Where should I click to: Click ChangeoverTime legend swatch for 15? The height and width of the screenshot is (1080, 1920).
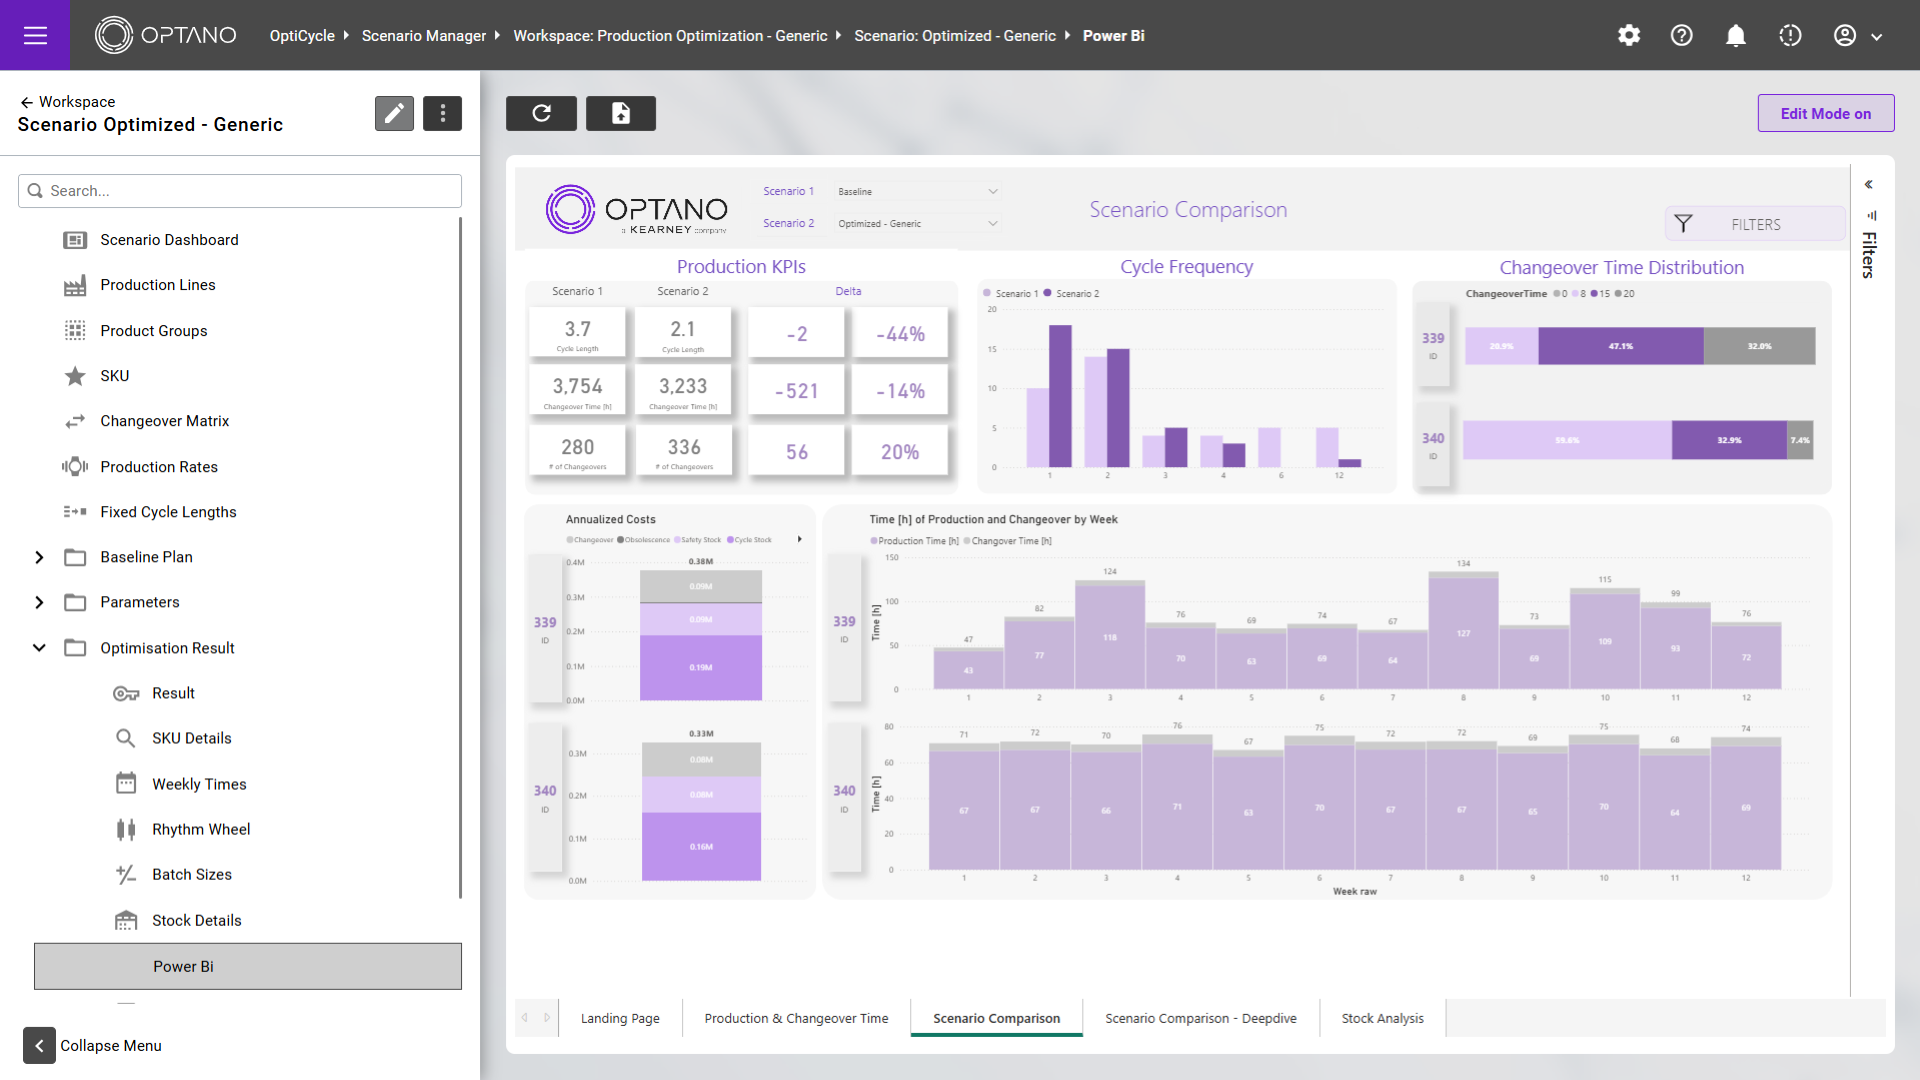pyautogui.click(x=1594, y=293)
